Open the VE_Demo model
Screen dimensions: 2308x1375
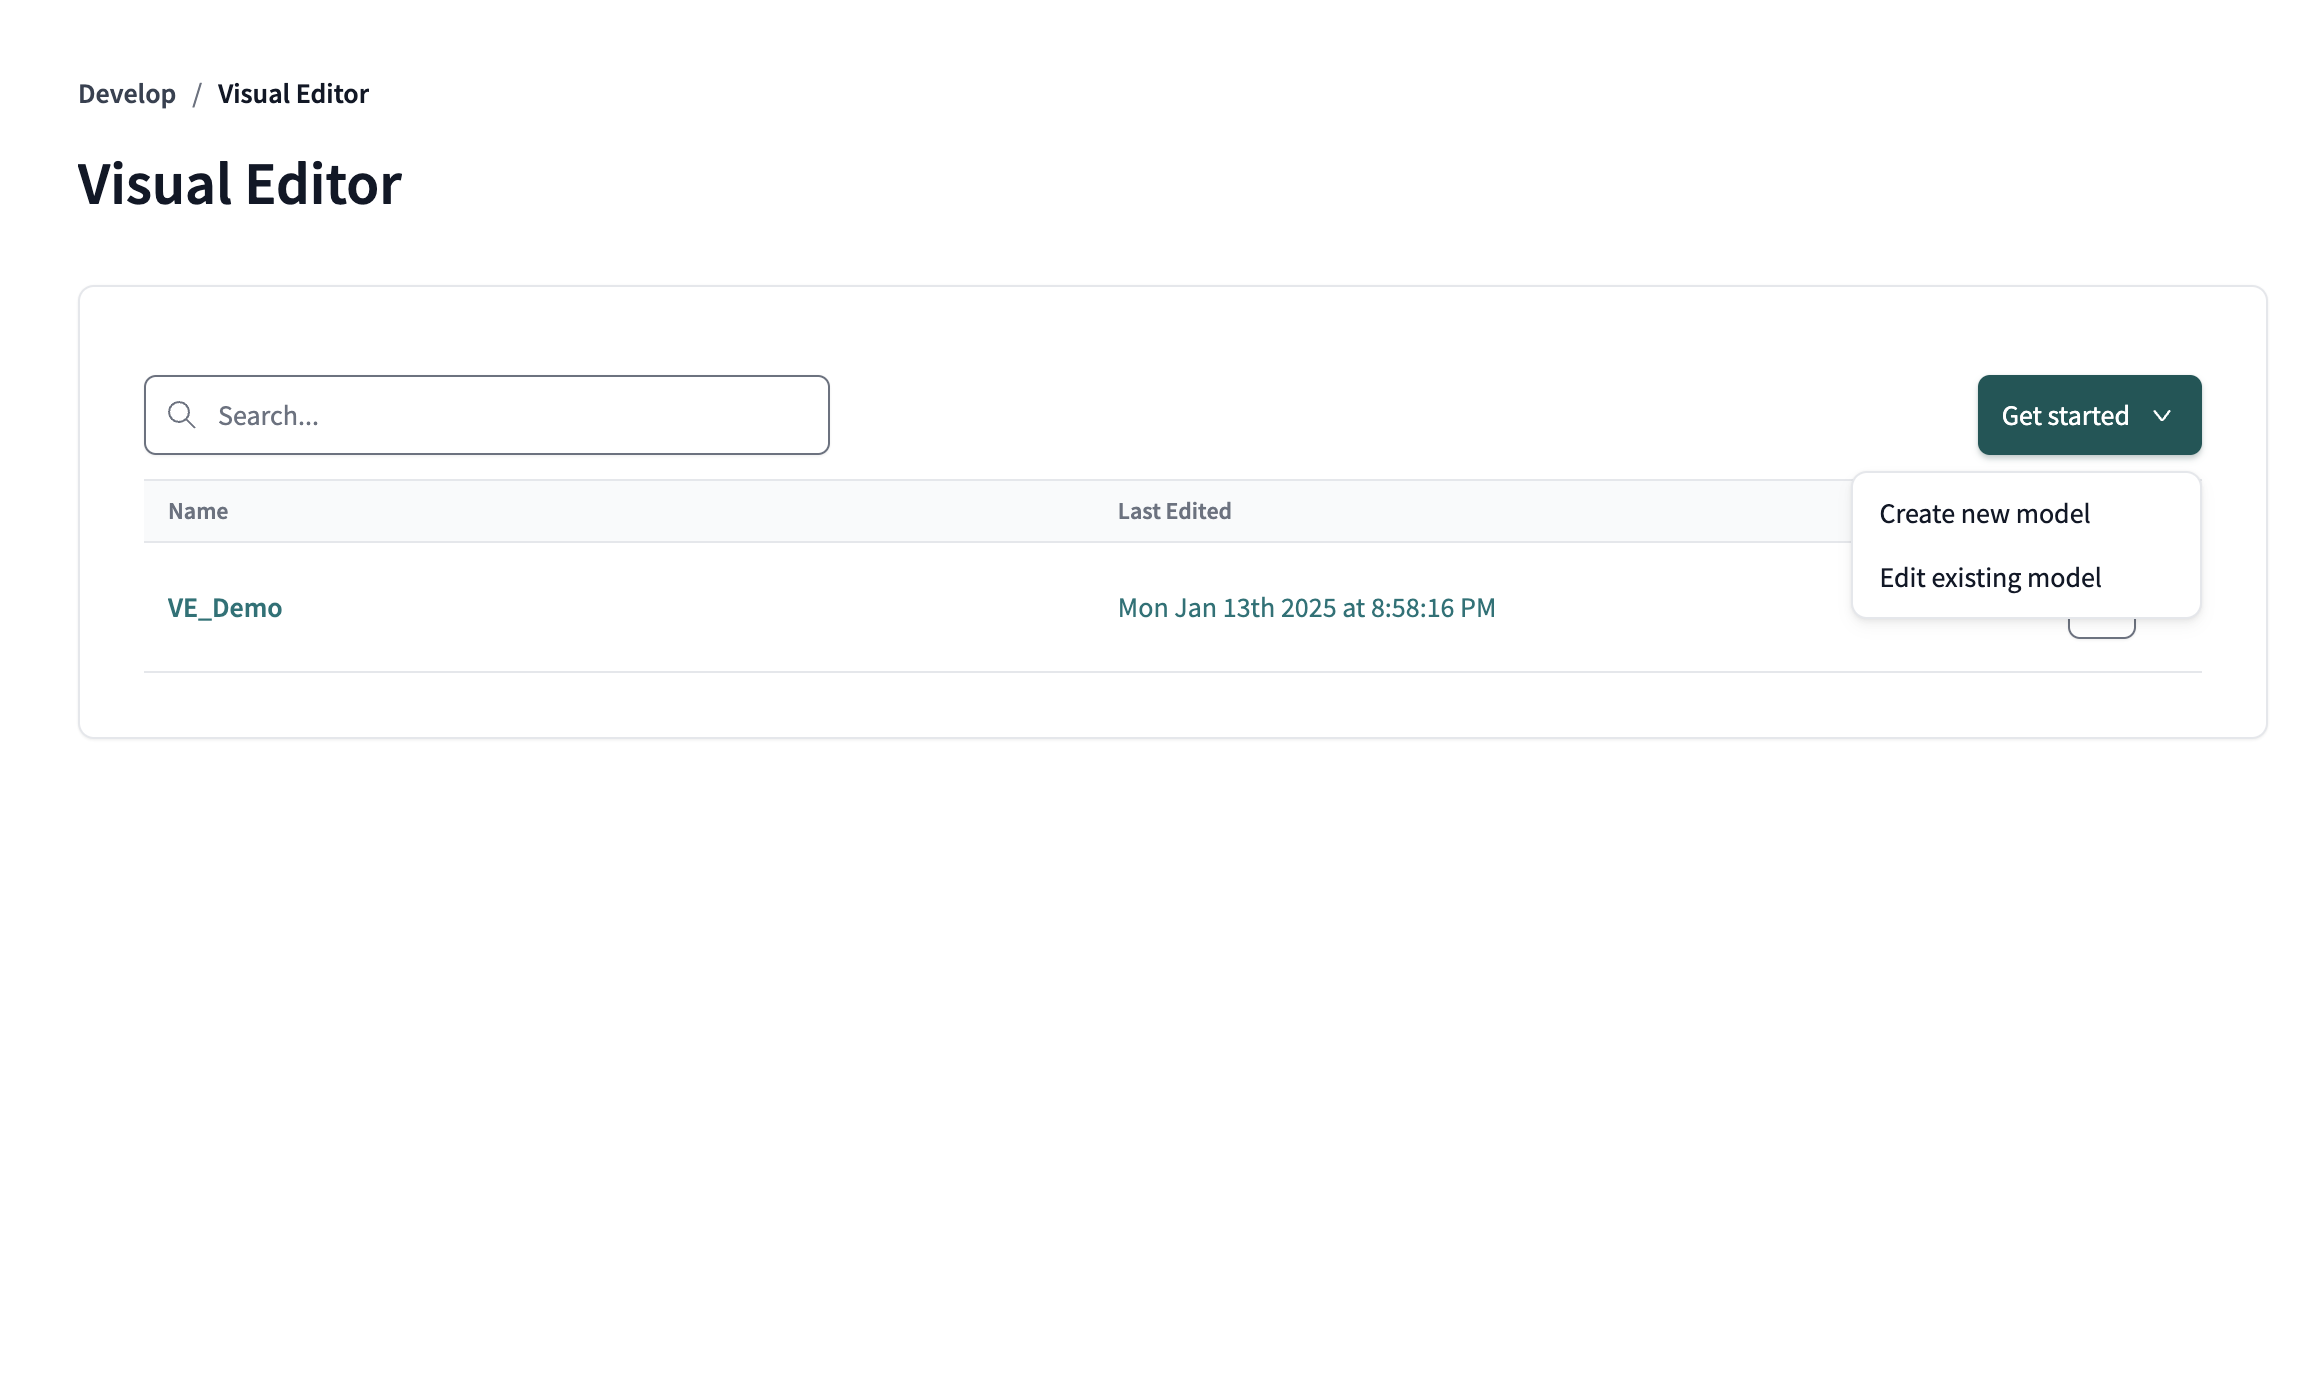(x=225, y=607)
